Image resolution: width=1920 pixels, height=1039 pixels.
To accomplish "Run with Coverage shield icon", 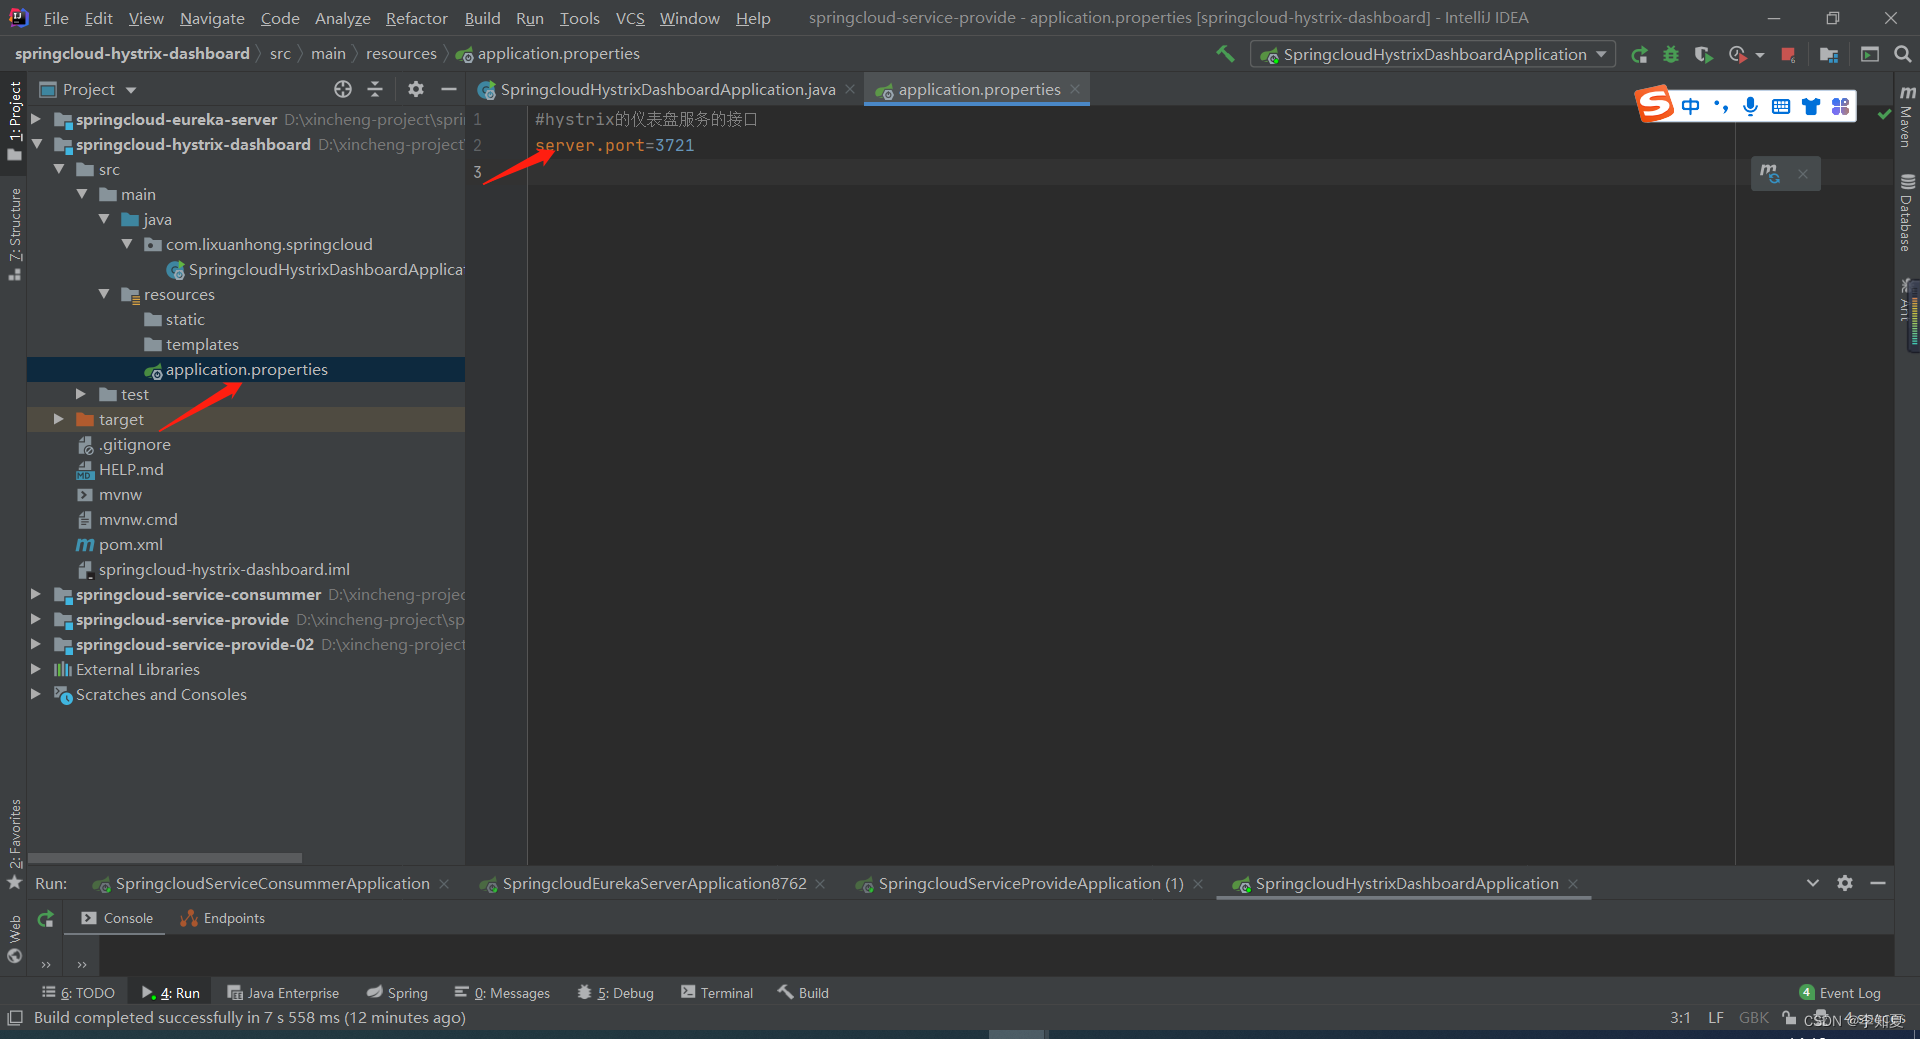I will [1703, 55].
